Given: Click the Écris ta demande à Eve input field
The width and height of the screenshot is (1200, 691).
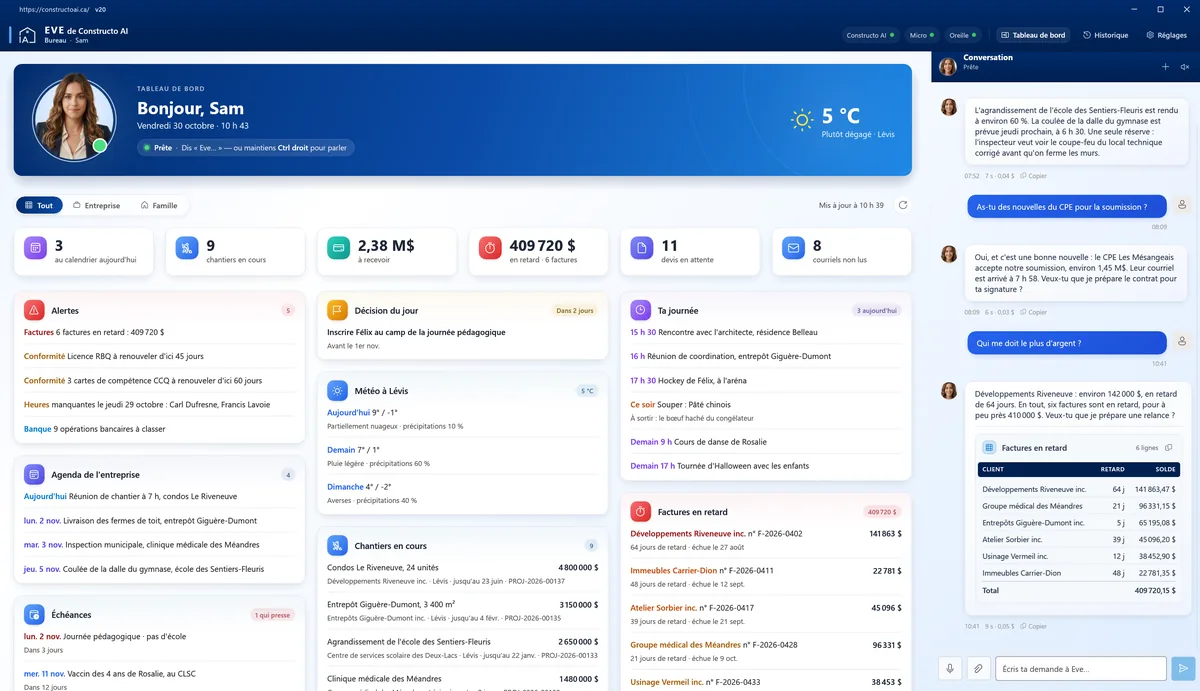Looking at the screenshot, I should coord(1082,668).
